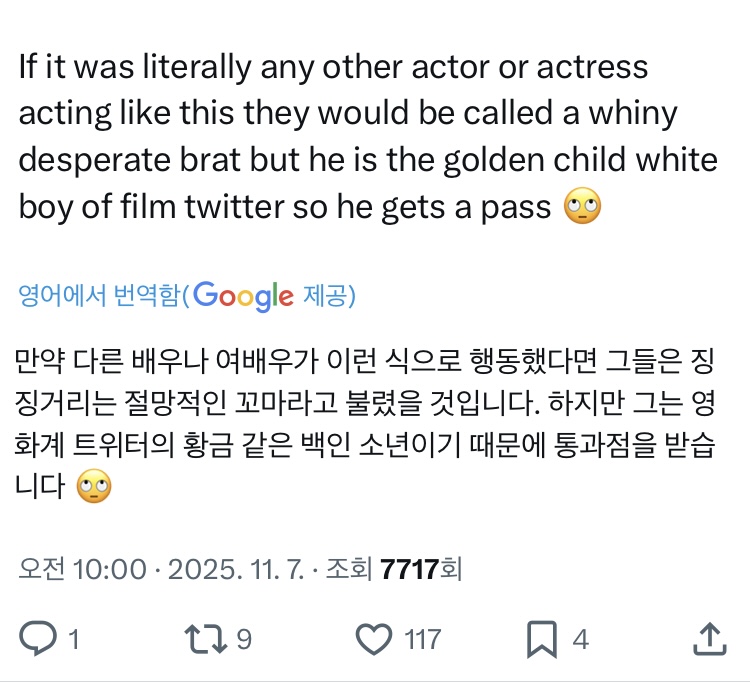This screenshot has height=698, width=750.
Task: Click the eye-roll emoji ending the Korean translation
Action: (93, 489)
